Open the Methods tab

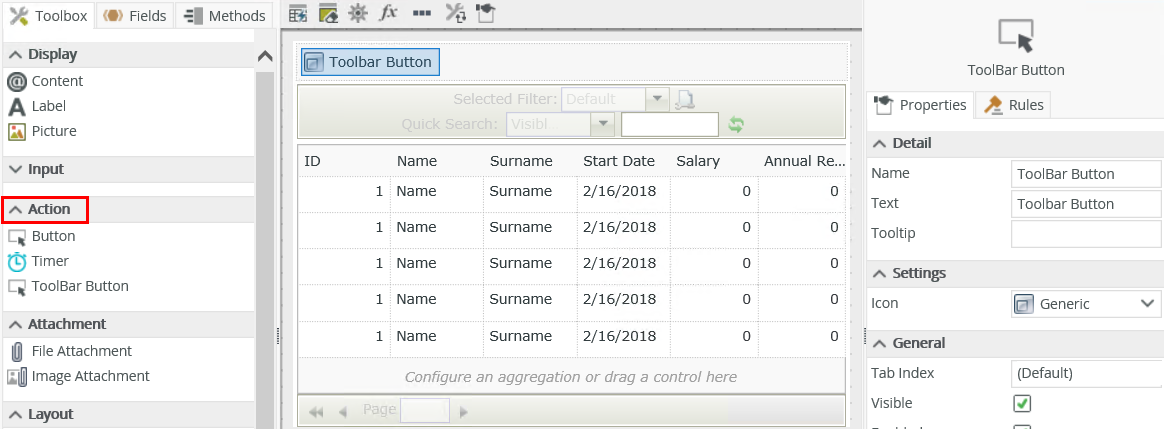click(227, 15)
